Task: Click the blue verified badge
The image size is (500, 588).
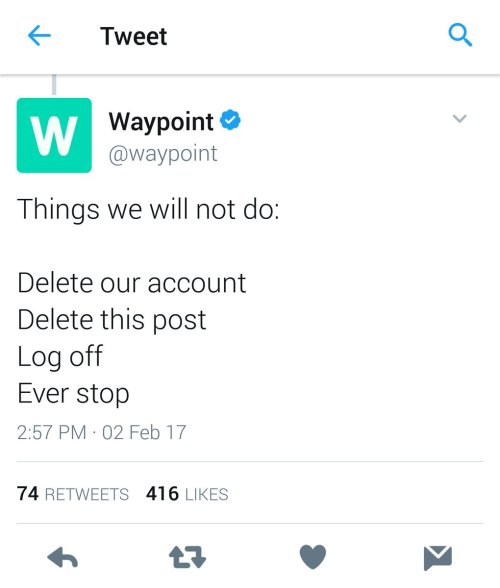Action: pyautogui.click(x=230, y=120)
